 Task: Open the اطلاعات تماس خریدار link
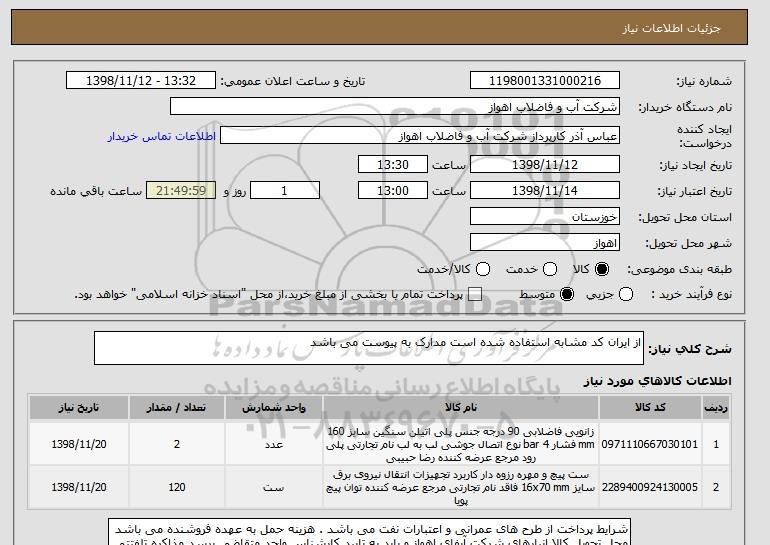tap(162, 136)
